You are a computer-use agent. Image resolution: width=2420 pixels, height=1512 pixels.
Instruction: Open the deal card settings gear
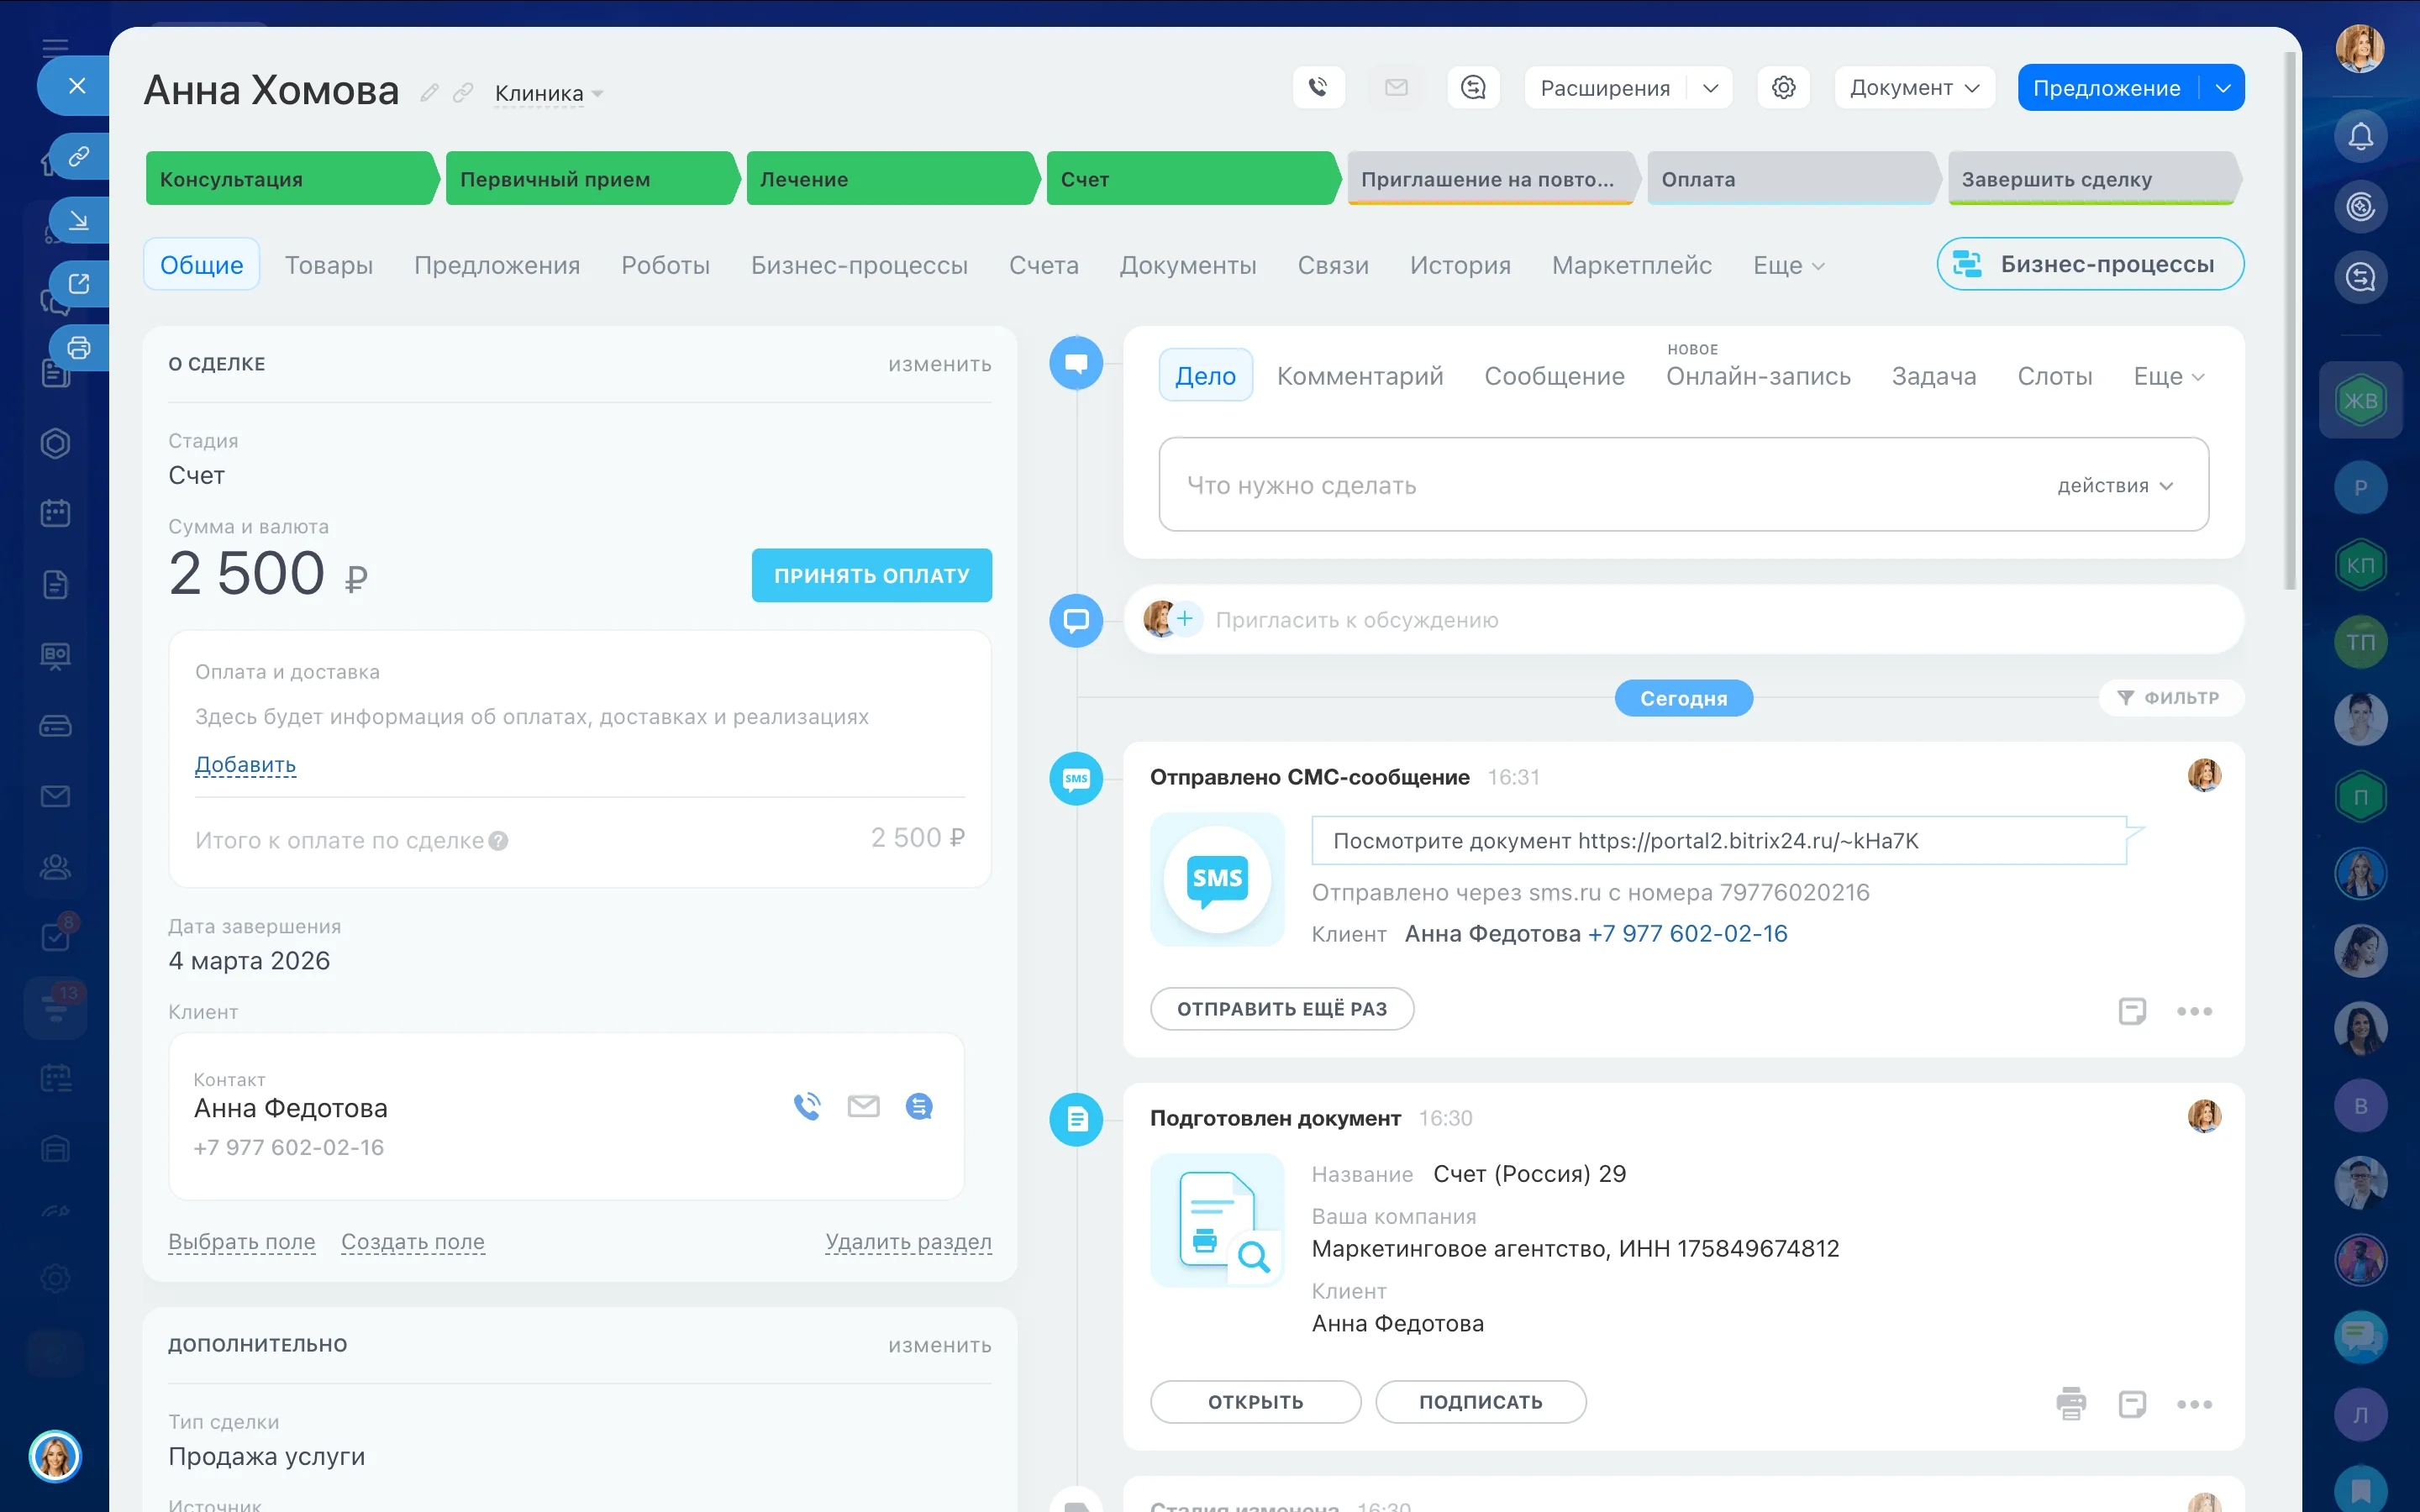tap(1783, 88)
